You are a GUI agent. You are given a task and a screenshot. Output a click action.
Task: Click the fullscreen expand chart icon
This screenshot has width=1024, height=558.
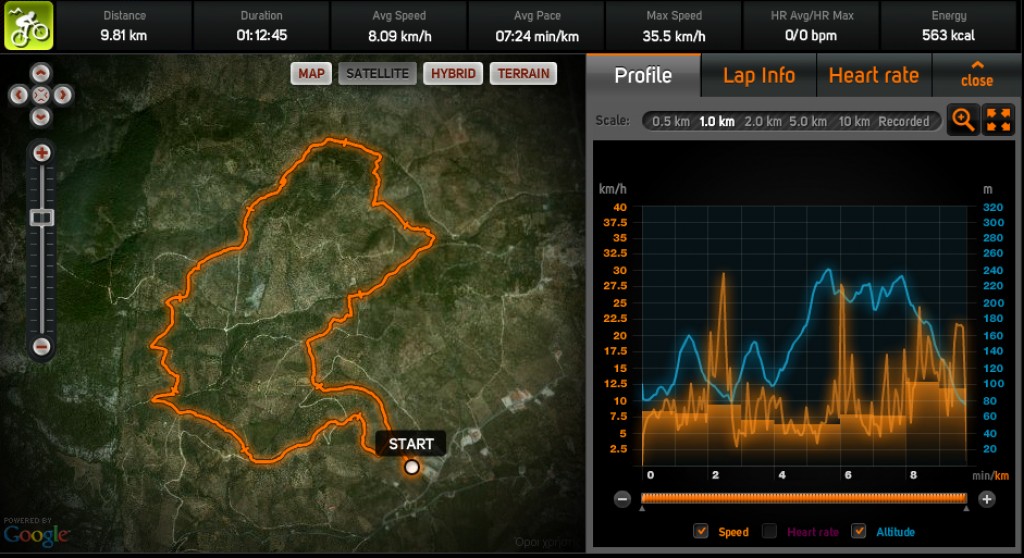click(x=999, y=120)
